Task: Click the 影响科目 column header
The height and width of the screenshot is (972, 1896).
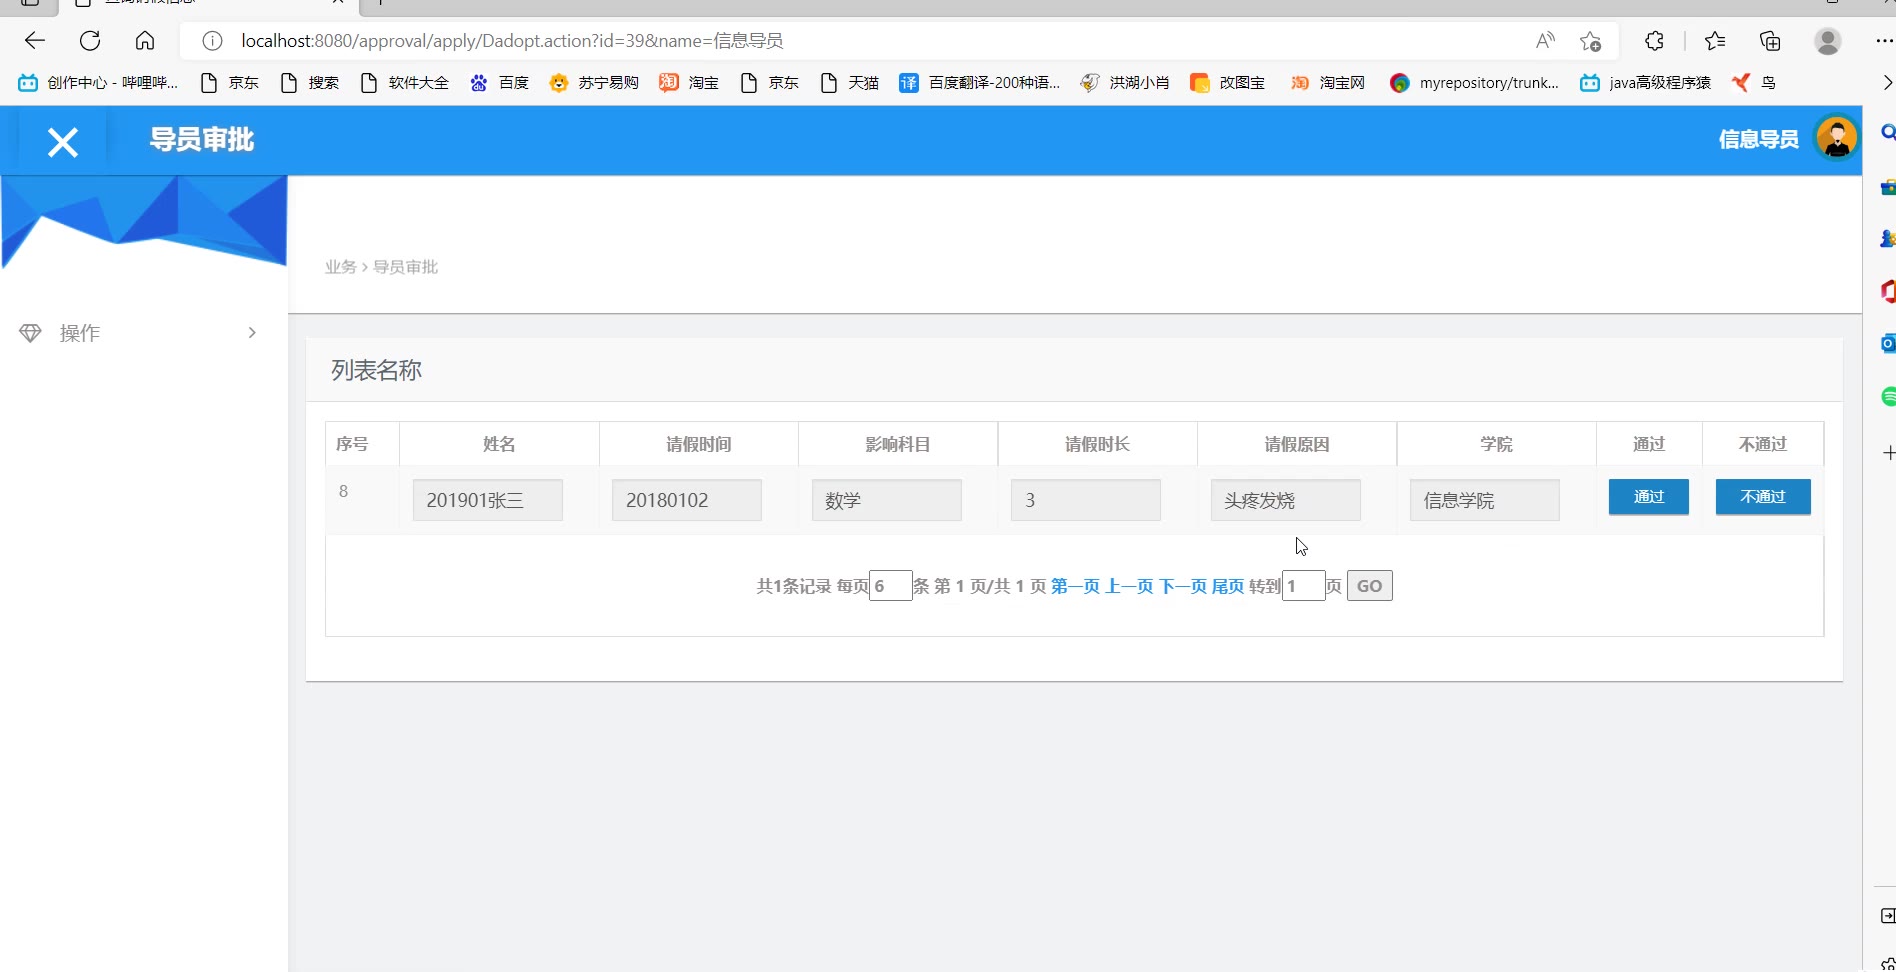Action: pos(898,444)
